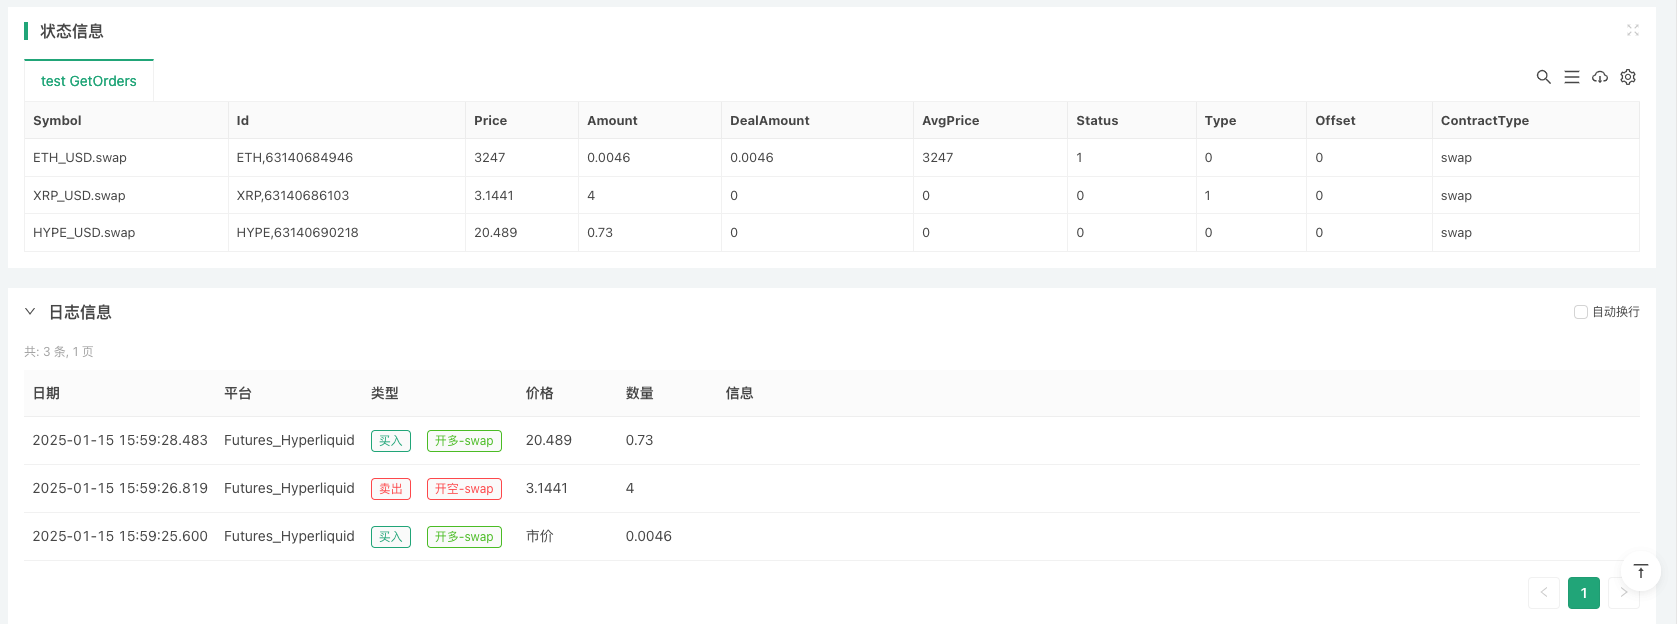Enable the 自动换行 checkbox
The height and width of the screenshot is (624, 1677).
coord(1580,312)
